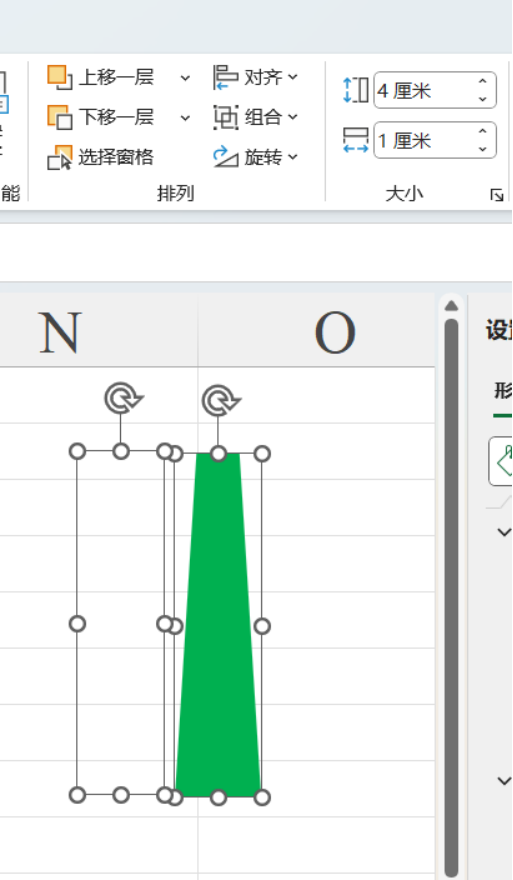513x880 pixels.
Task: Click the Group objects icon
Action: tap(226, 117)
